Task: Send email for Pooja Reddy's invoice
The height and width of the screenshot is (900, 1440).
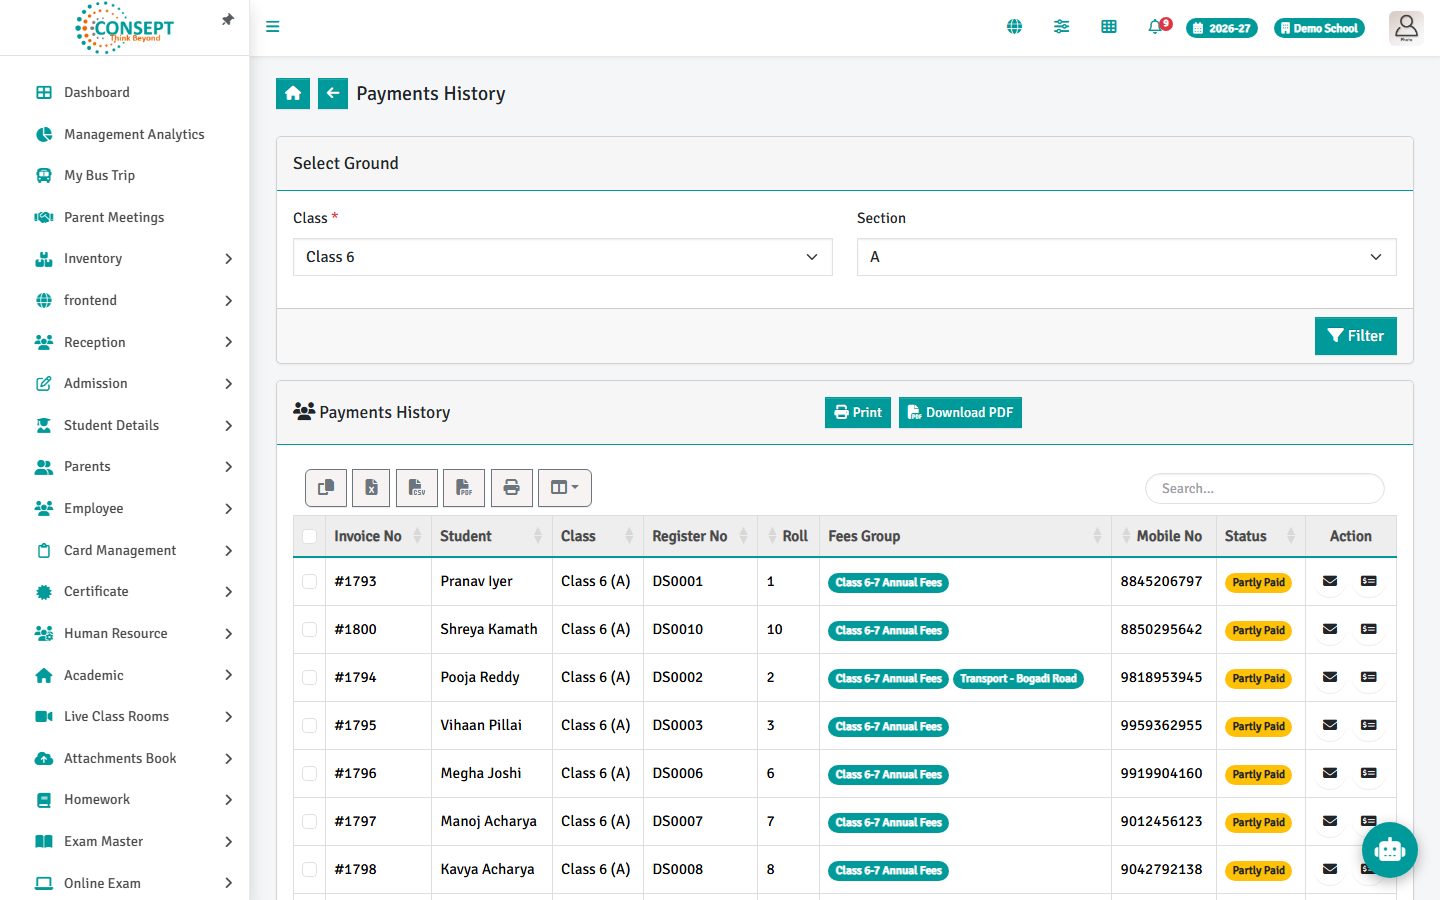Action: pos(1330,677)
